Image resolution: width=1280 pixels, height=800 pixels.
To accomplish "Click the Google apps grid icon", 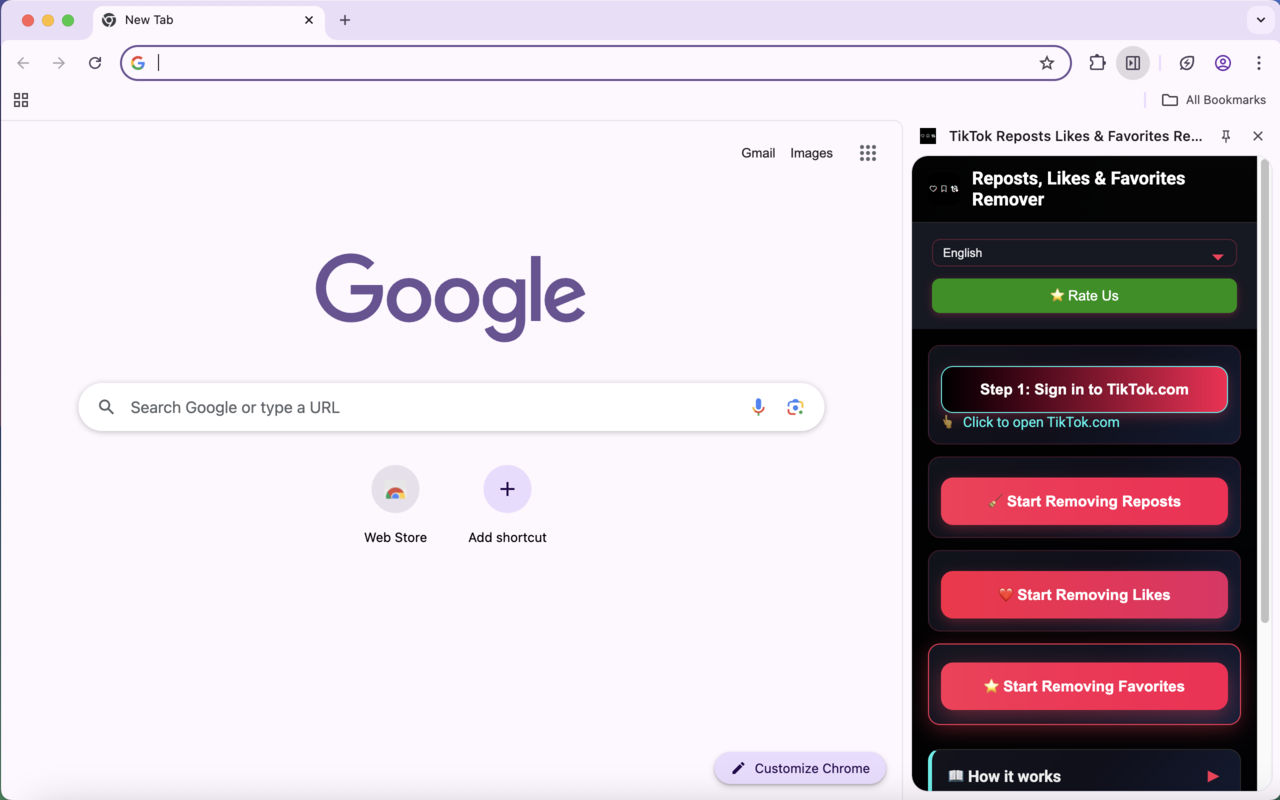I will [868, 153].
